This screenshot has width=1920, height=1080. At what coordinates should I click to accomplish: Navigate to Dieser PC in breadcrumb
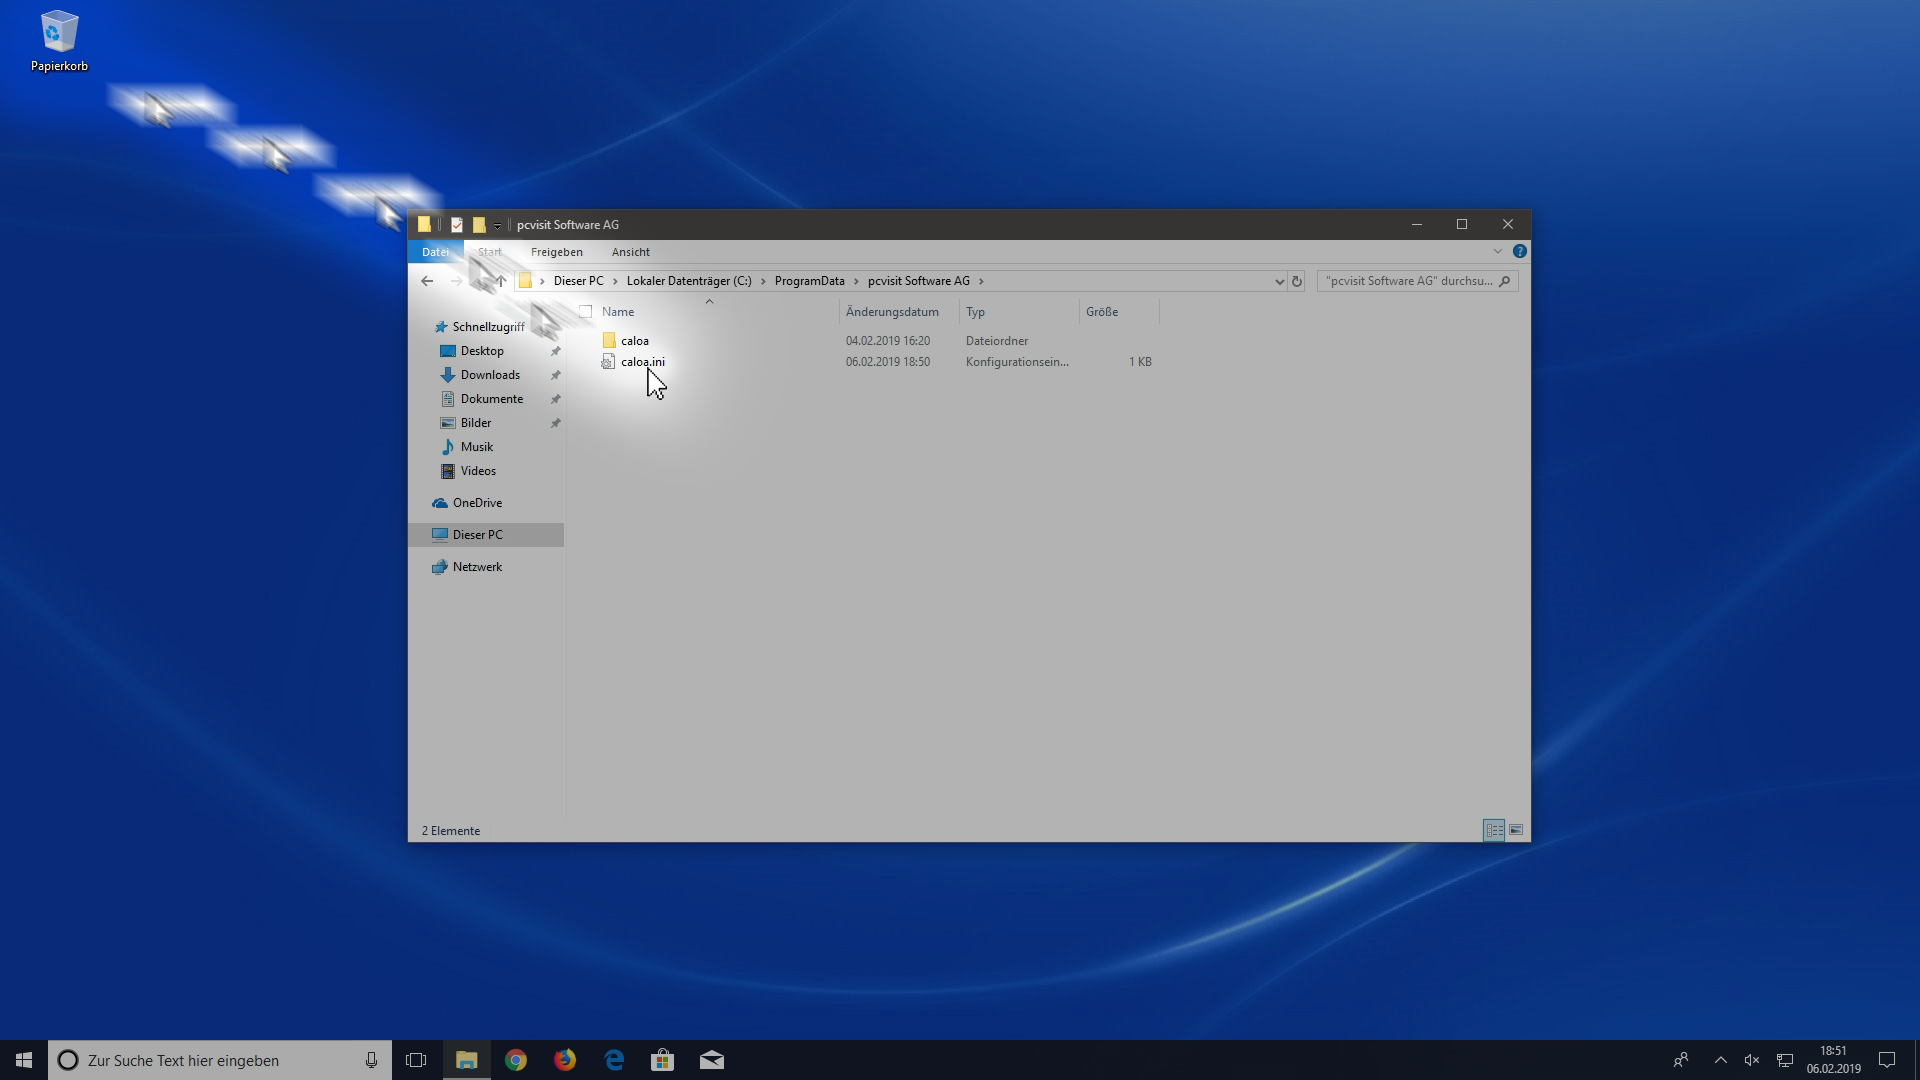(x=579, y=281)
